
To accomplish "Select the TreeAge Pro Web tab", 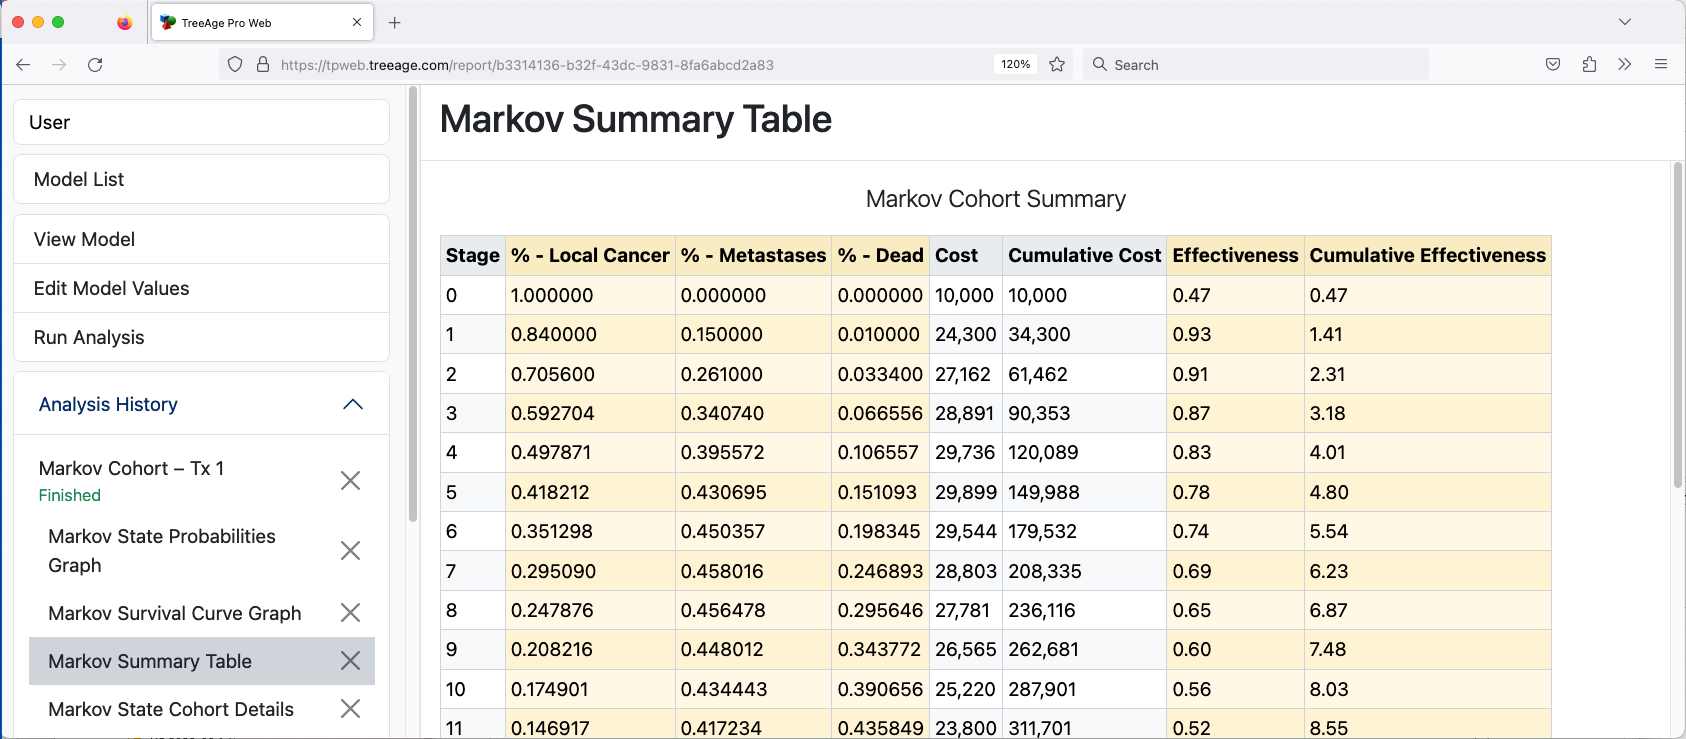I will point(262,22).
